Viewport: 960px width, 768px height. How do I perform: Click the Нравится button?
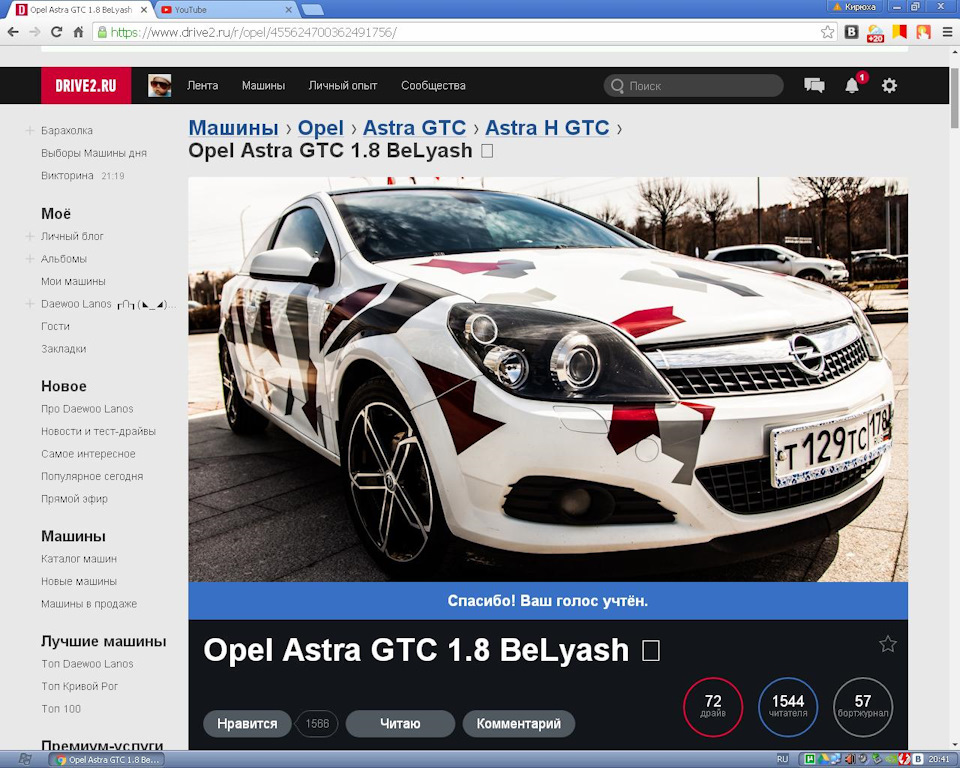coord(247,724)
